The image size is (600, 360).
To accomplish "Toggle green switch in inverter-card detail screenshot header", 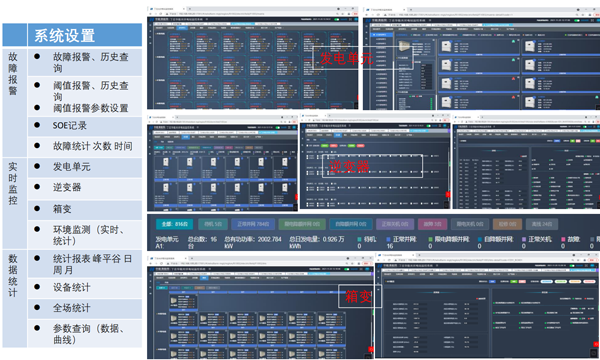I will (x=577, y=20).
